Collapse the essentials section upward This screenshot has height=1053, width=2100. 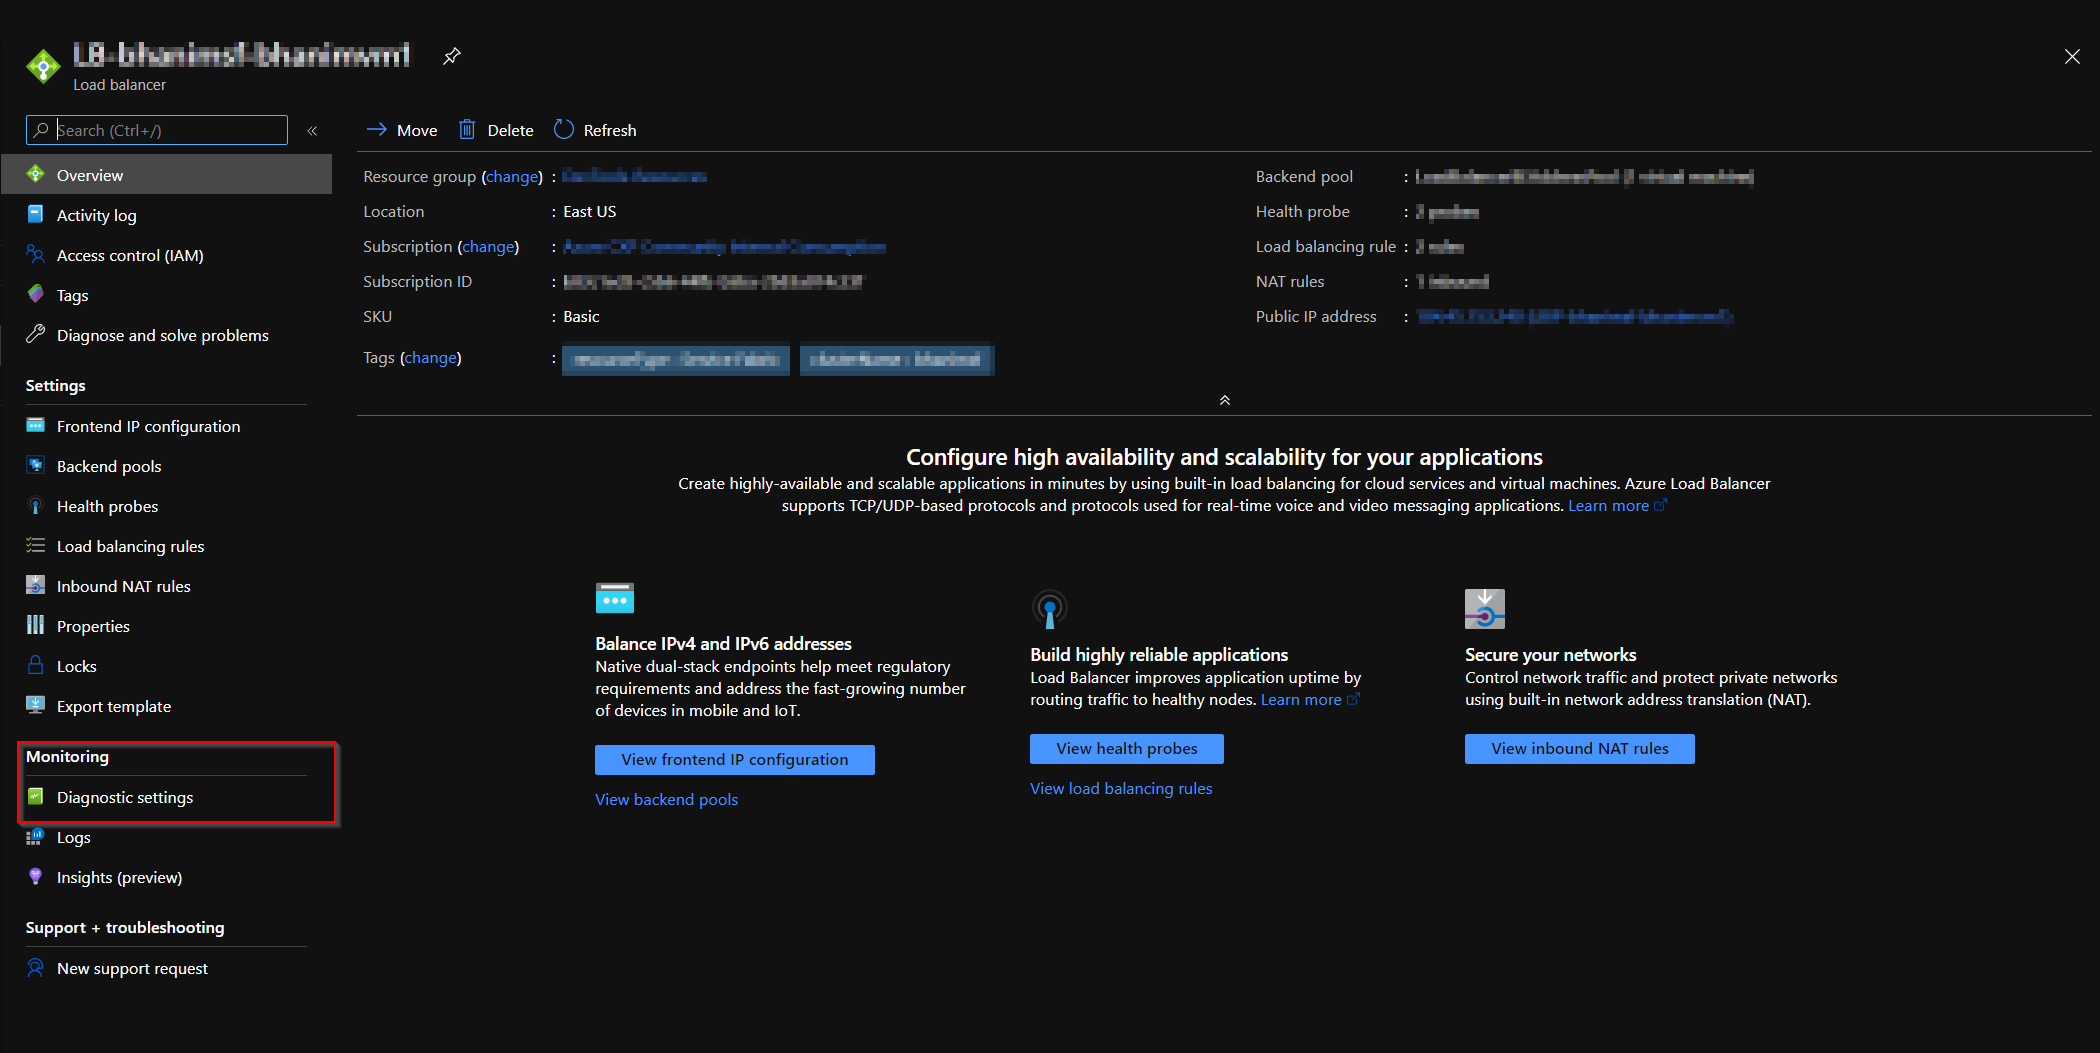[1223, 399]
